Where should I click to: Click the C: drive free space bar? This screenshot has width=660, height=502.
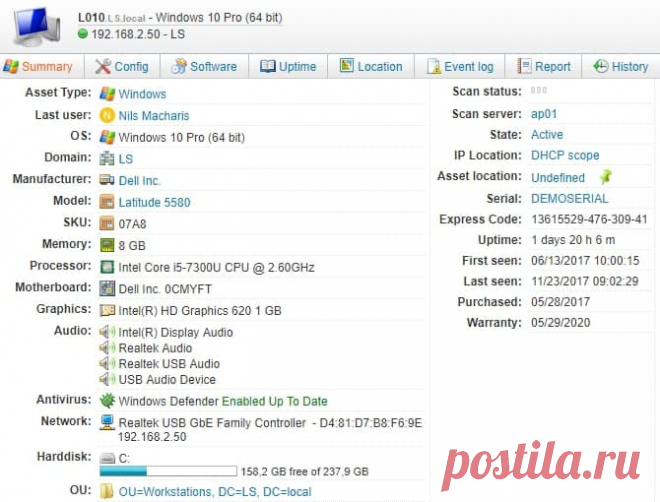pos(168,471)
